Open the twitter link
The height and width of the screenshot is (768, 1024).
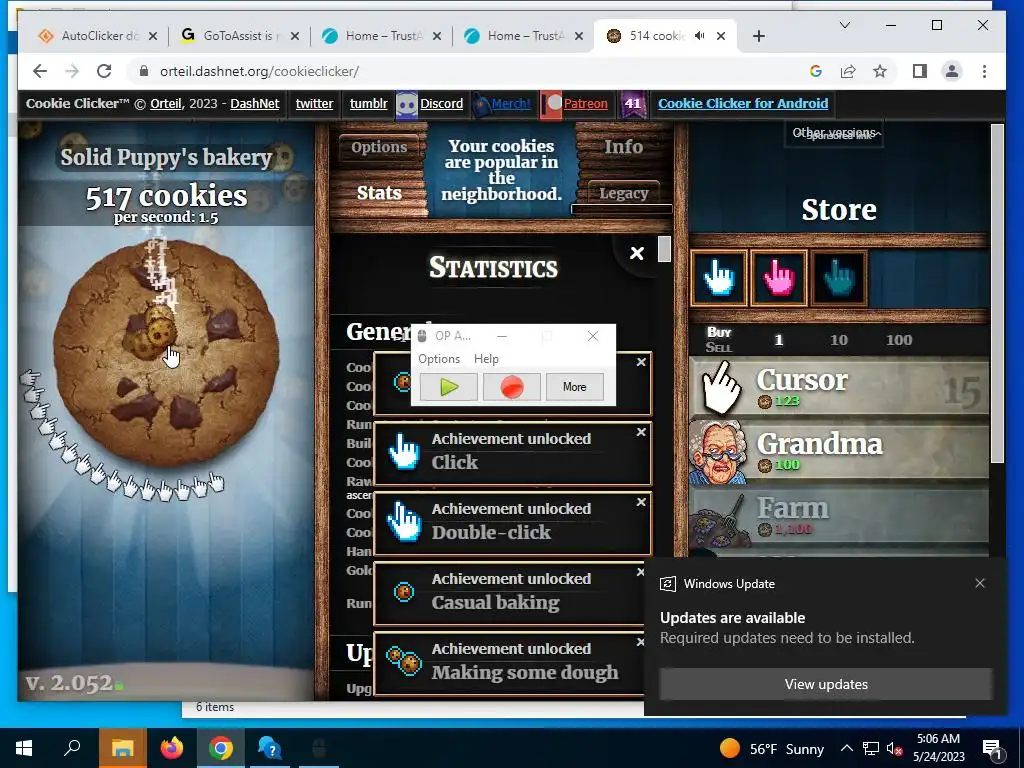(x=314, y=104)
